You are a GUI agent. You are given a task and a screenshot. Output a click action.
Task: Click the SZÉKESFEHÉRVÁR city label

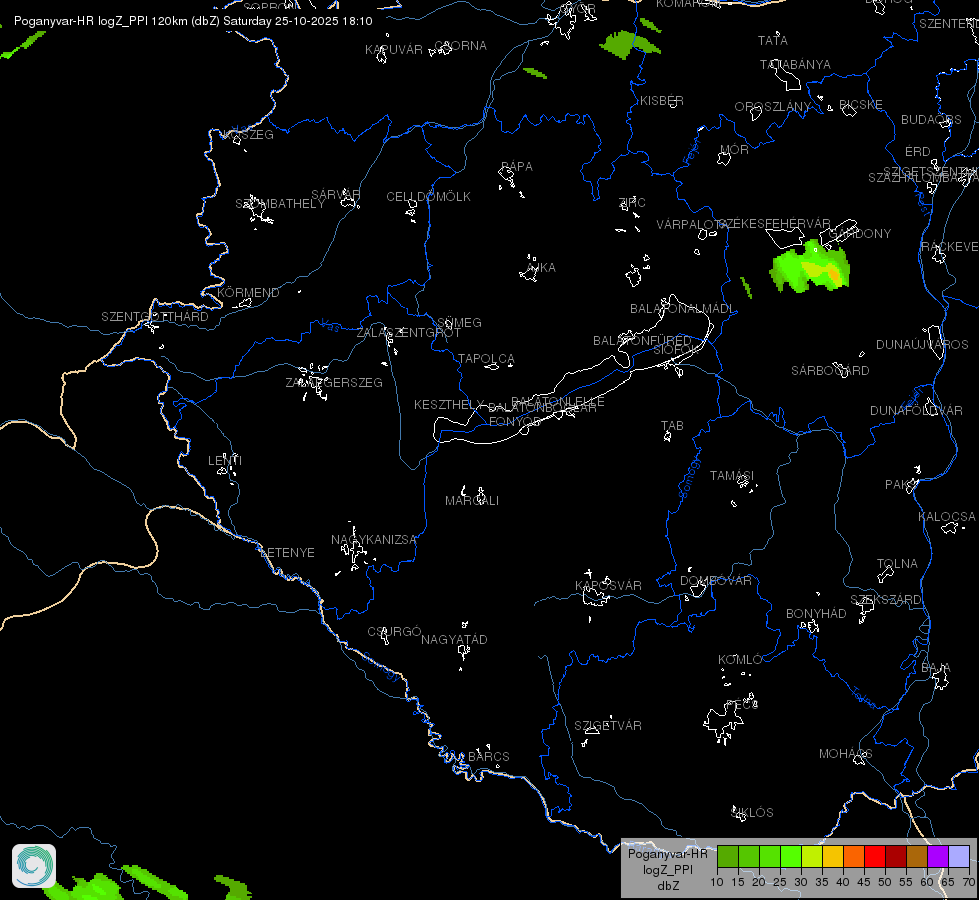pyautogui.click(x=774, y=224)
